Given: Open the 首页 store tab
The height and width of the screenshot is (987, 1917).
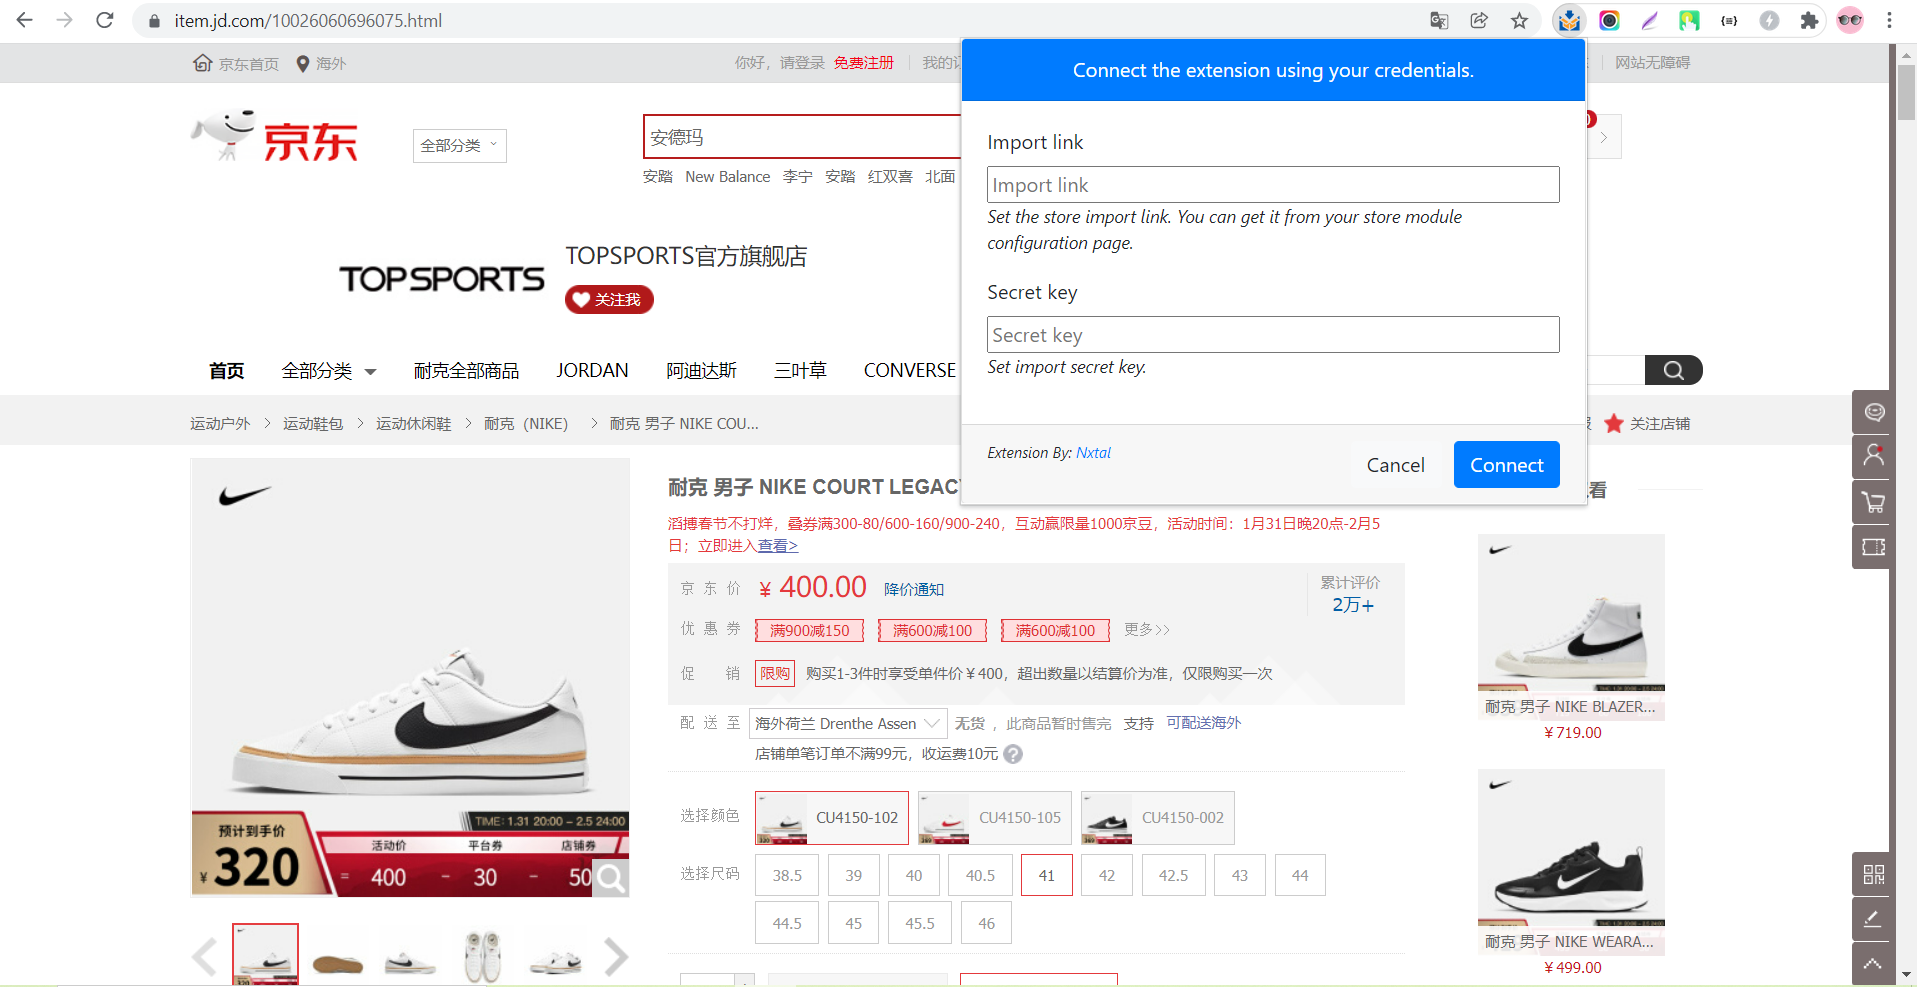Looking at the screenshot, I should point(227,371).
